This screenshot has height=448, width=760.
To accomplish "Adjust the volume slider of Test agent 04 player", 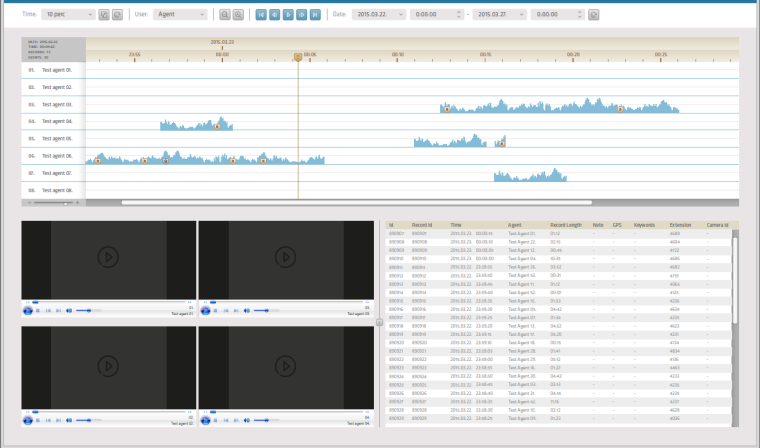I will click(267, 420).
